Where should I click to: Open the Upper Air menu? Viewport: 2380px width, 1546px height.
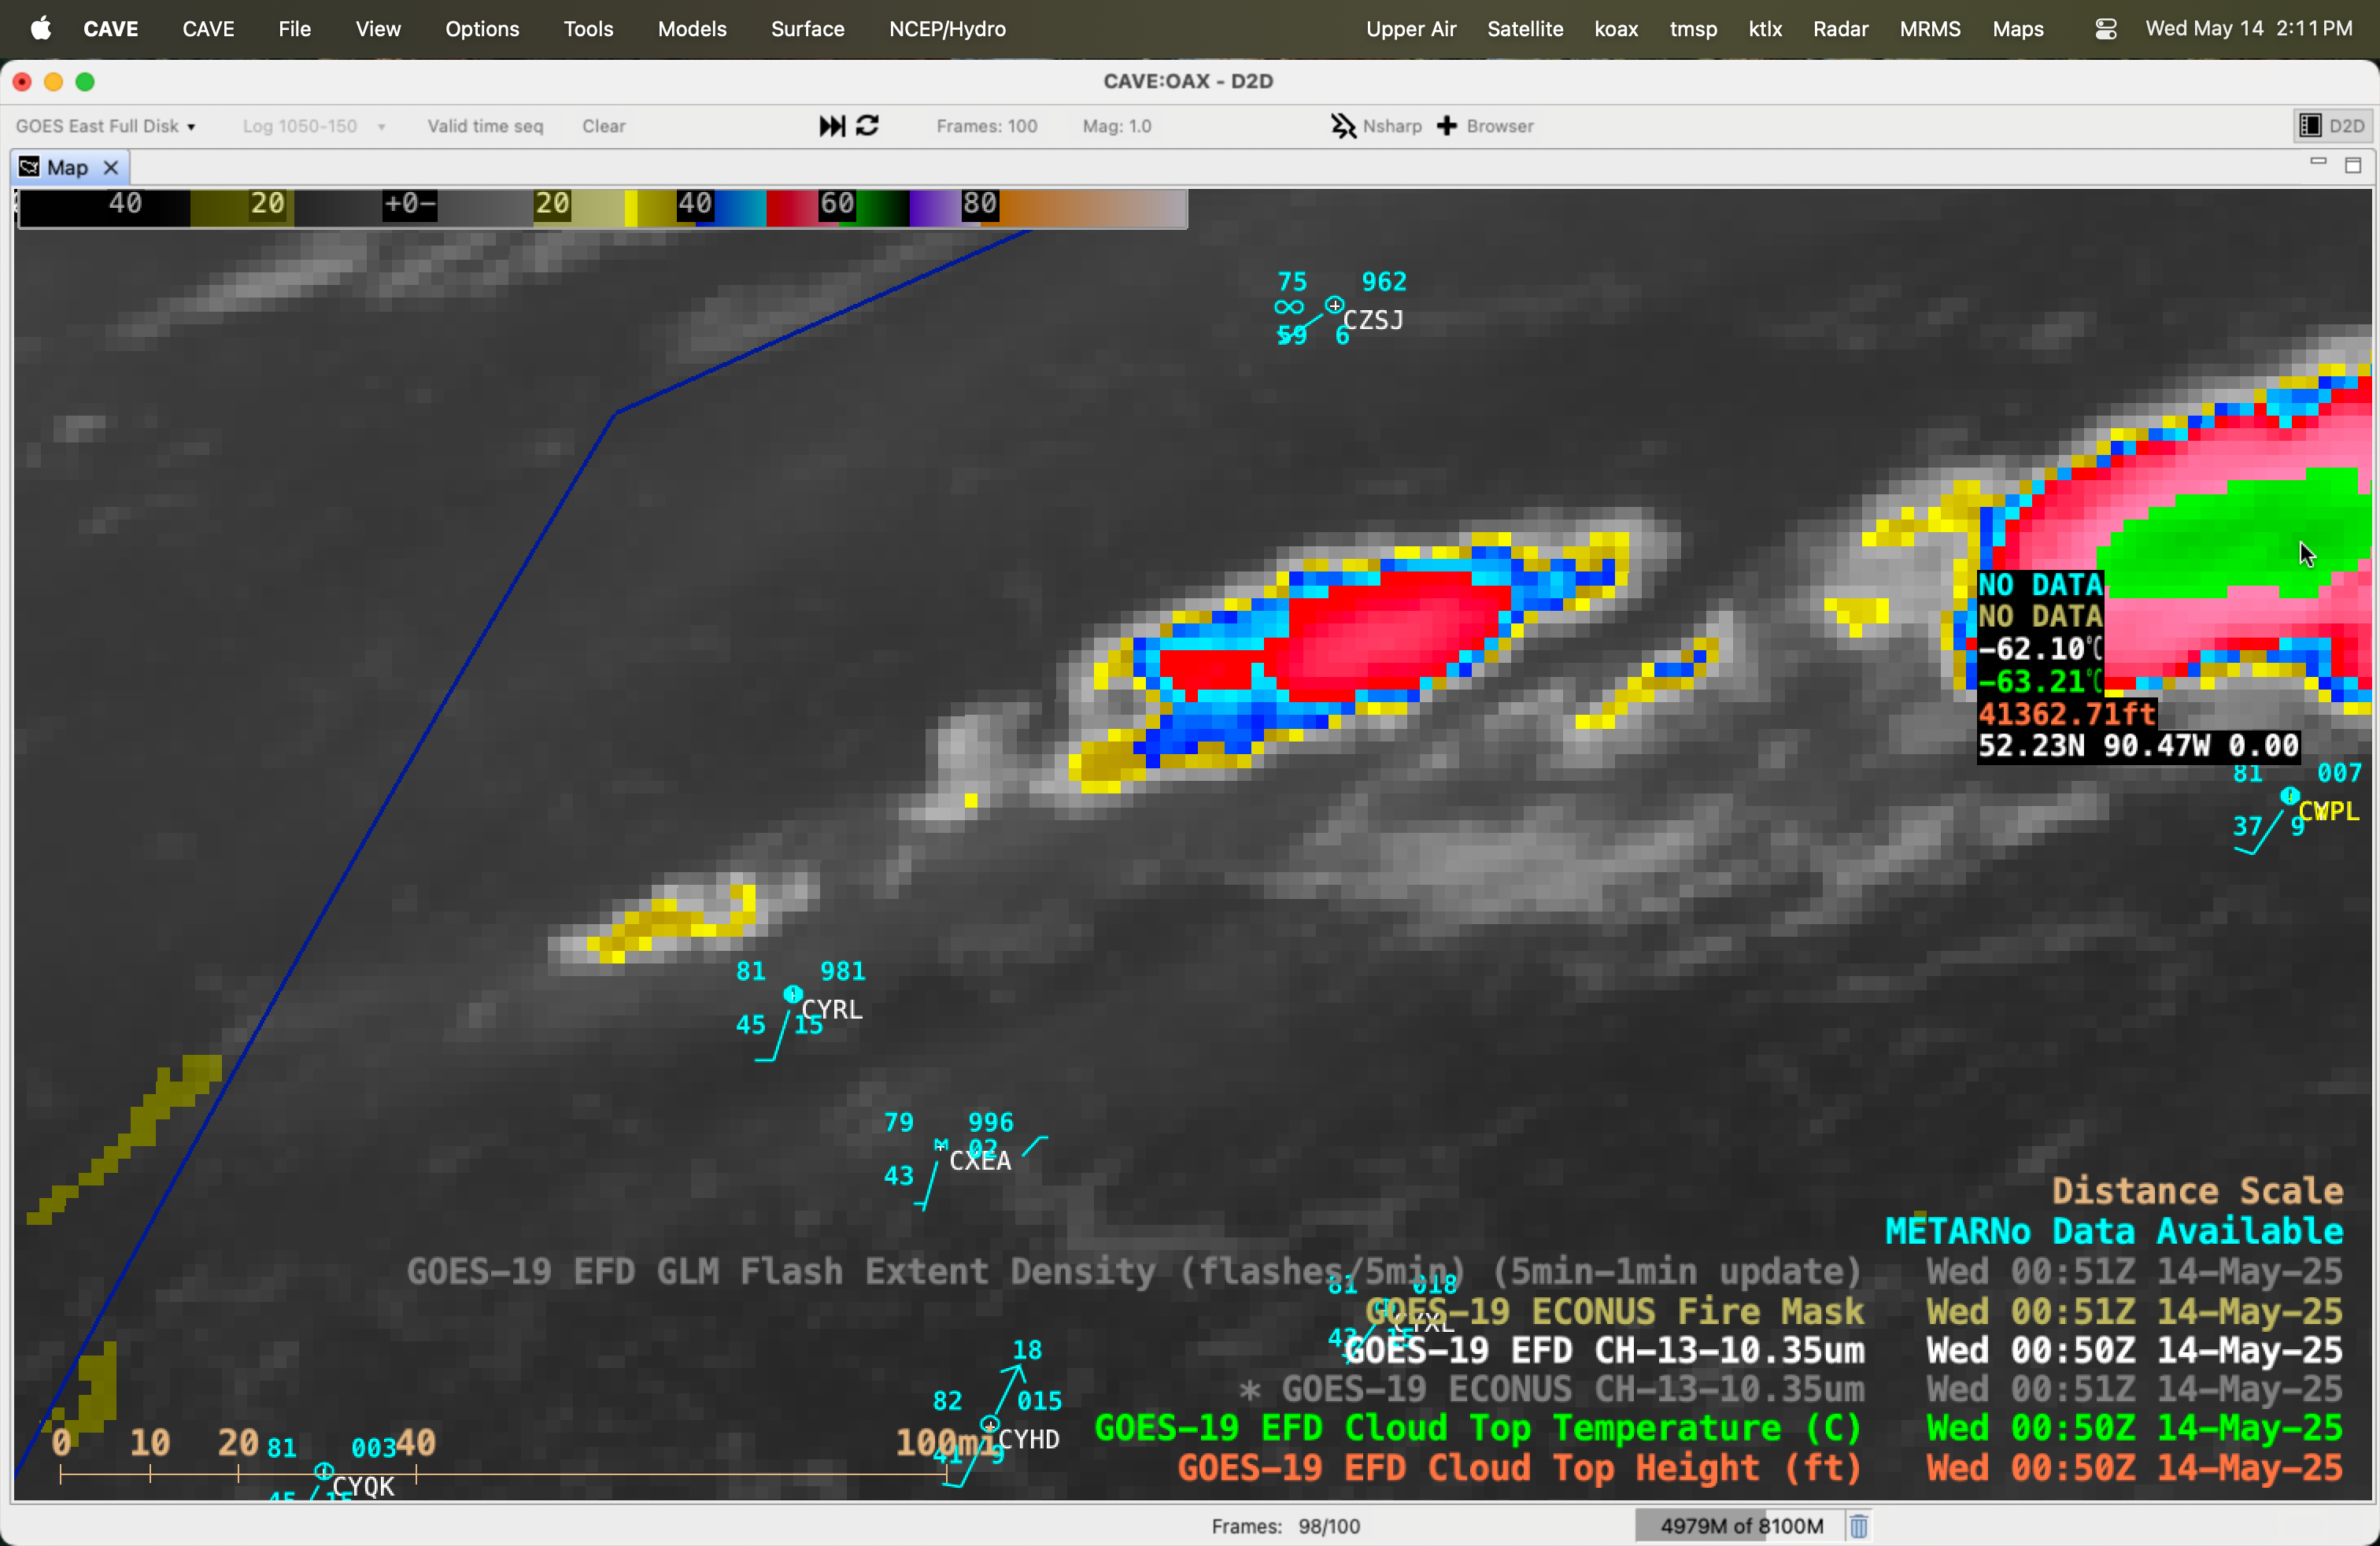[1411, 29]
